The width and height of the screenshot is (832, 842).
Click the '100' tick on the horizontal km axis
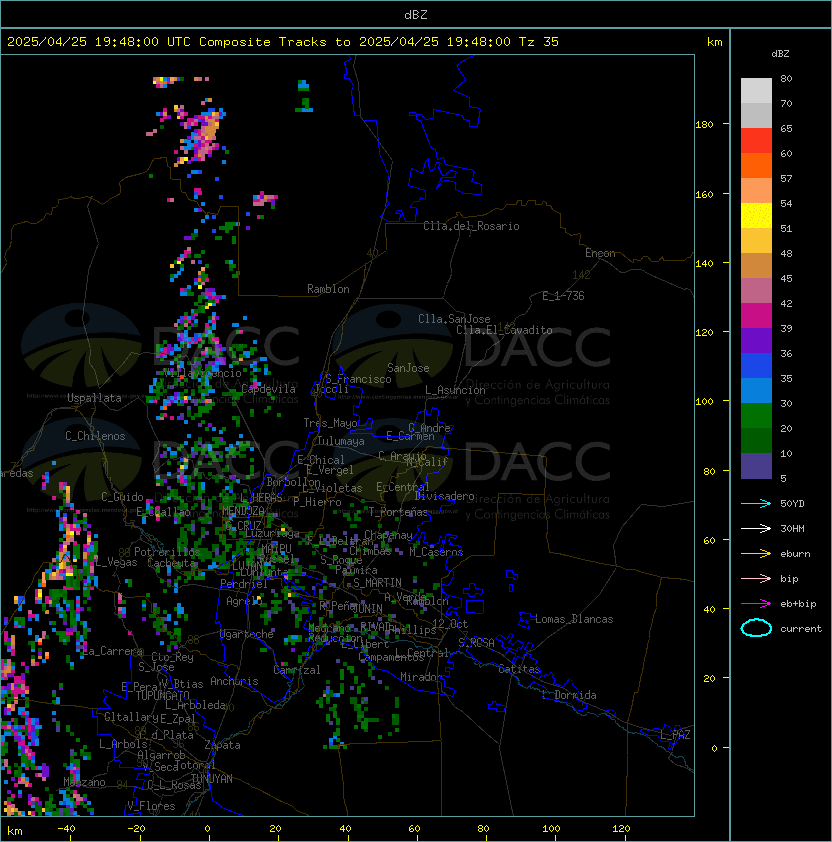(551, 829)
